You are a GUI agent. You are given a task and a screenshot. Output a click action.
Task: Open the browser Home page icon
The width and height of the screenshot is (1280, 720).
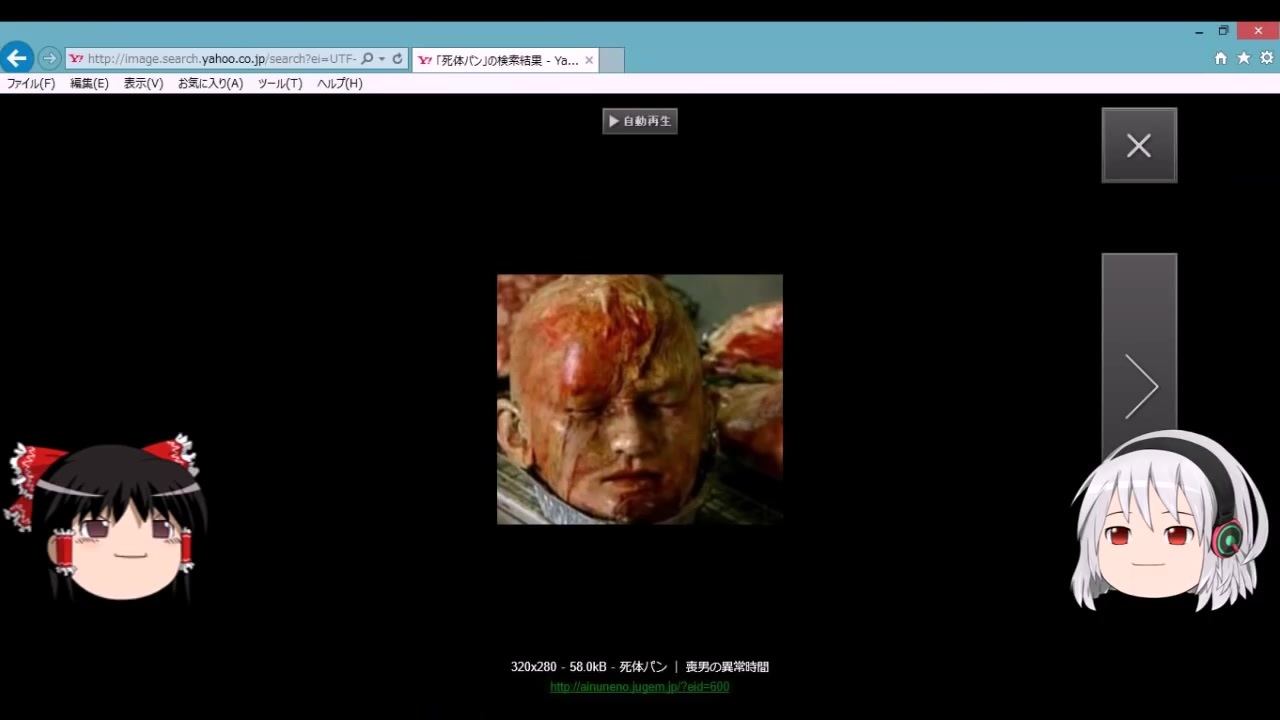[x=1220, y=59]
